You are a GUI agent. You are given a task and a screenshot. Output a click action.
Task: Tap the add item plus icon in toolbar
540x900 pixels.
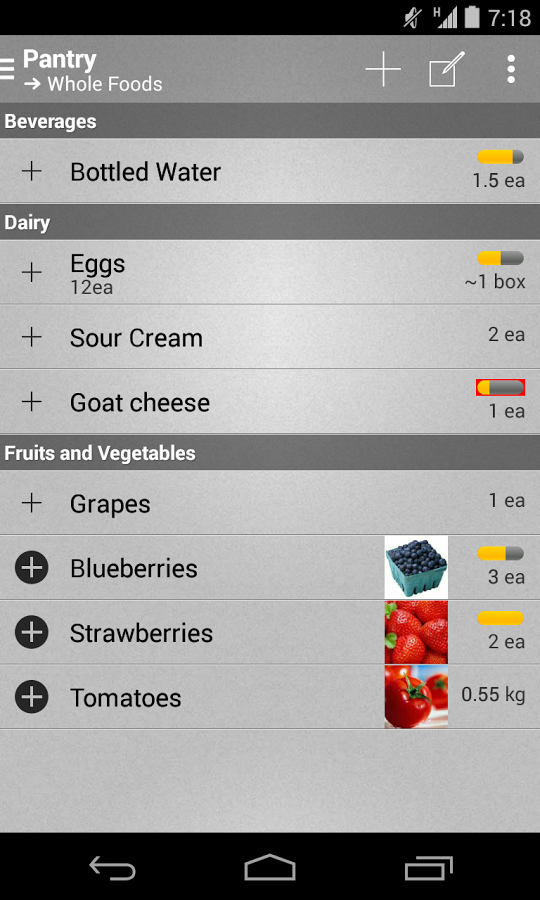[383, 69]
